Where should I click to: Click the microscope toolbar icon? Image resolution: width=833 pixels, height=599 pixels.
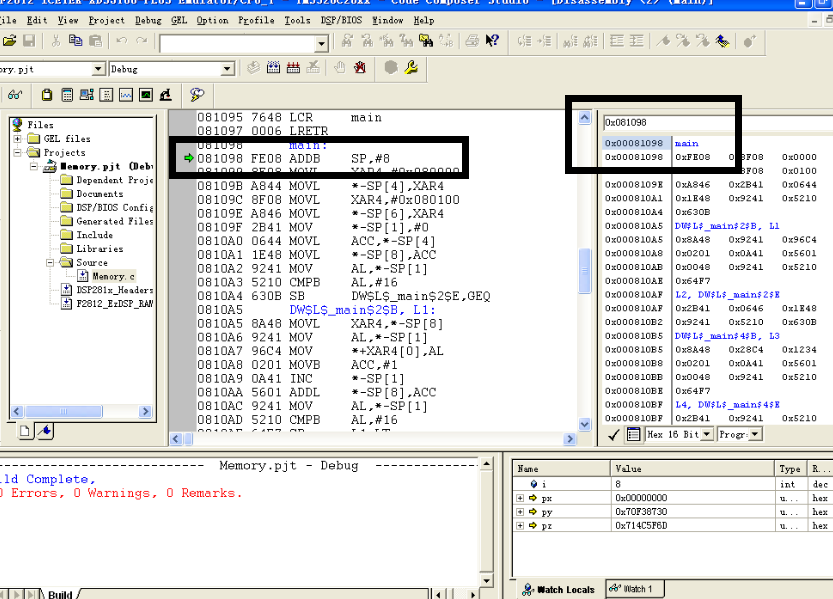[166, 95]
